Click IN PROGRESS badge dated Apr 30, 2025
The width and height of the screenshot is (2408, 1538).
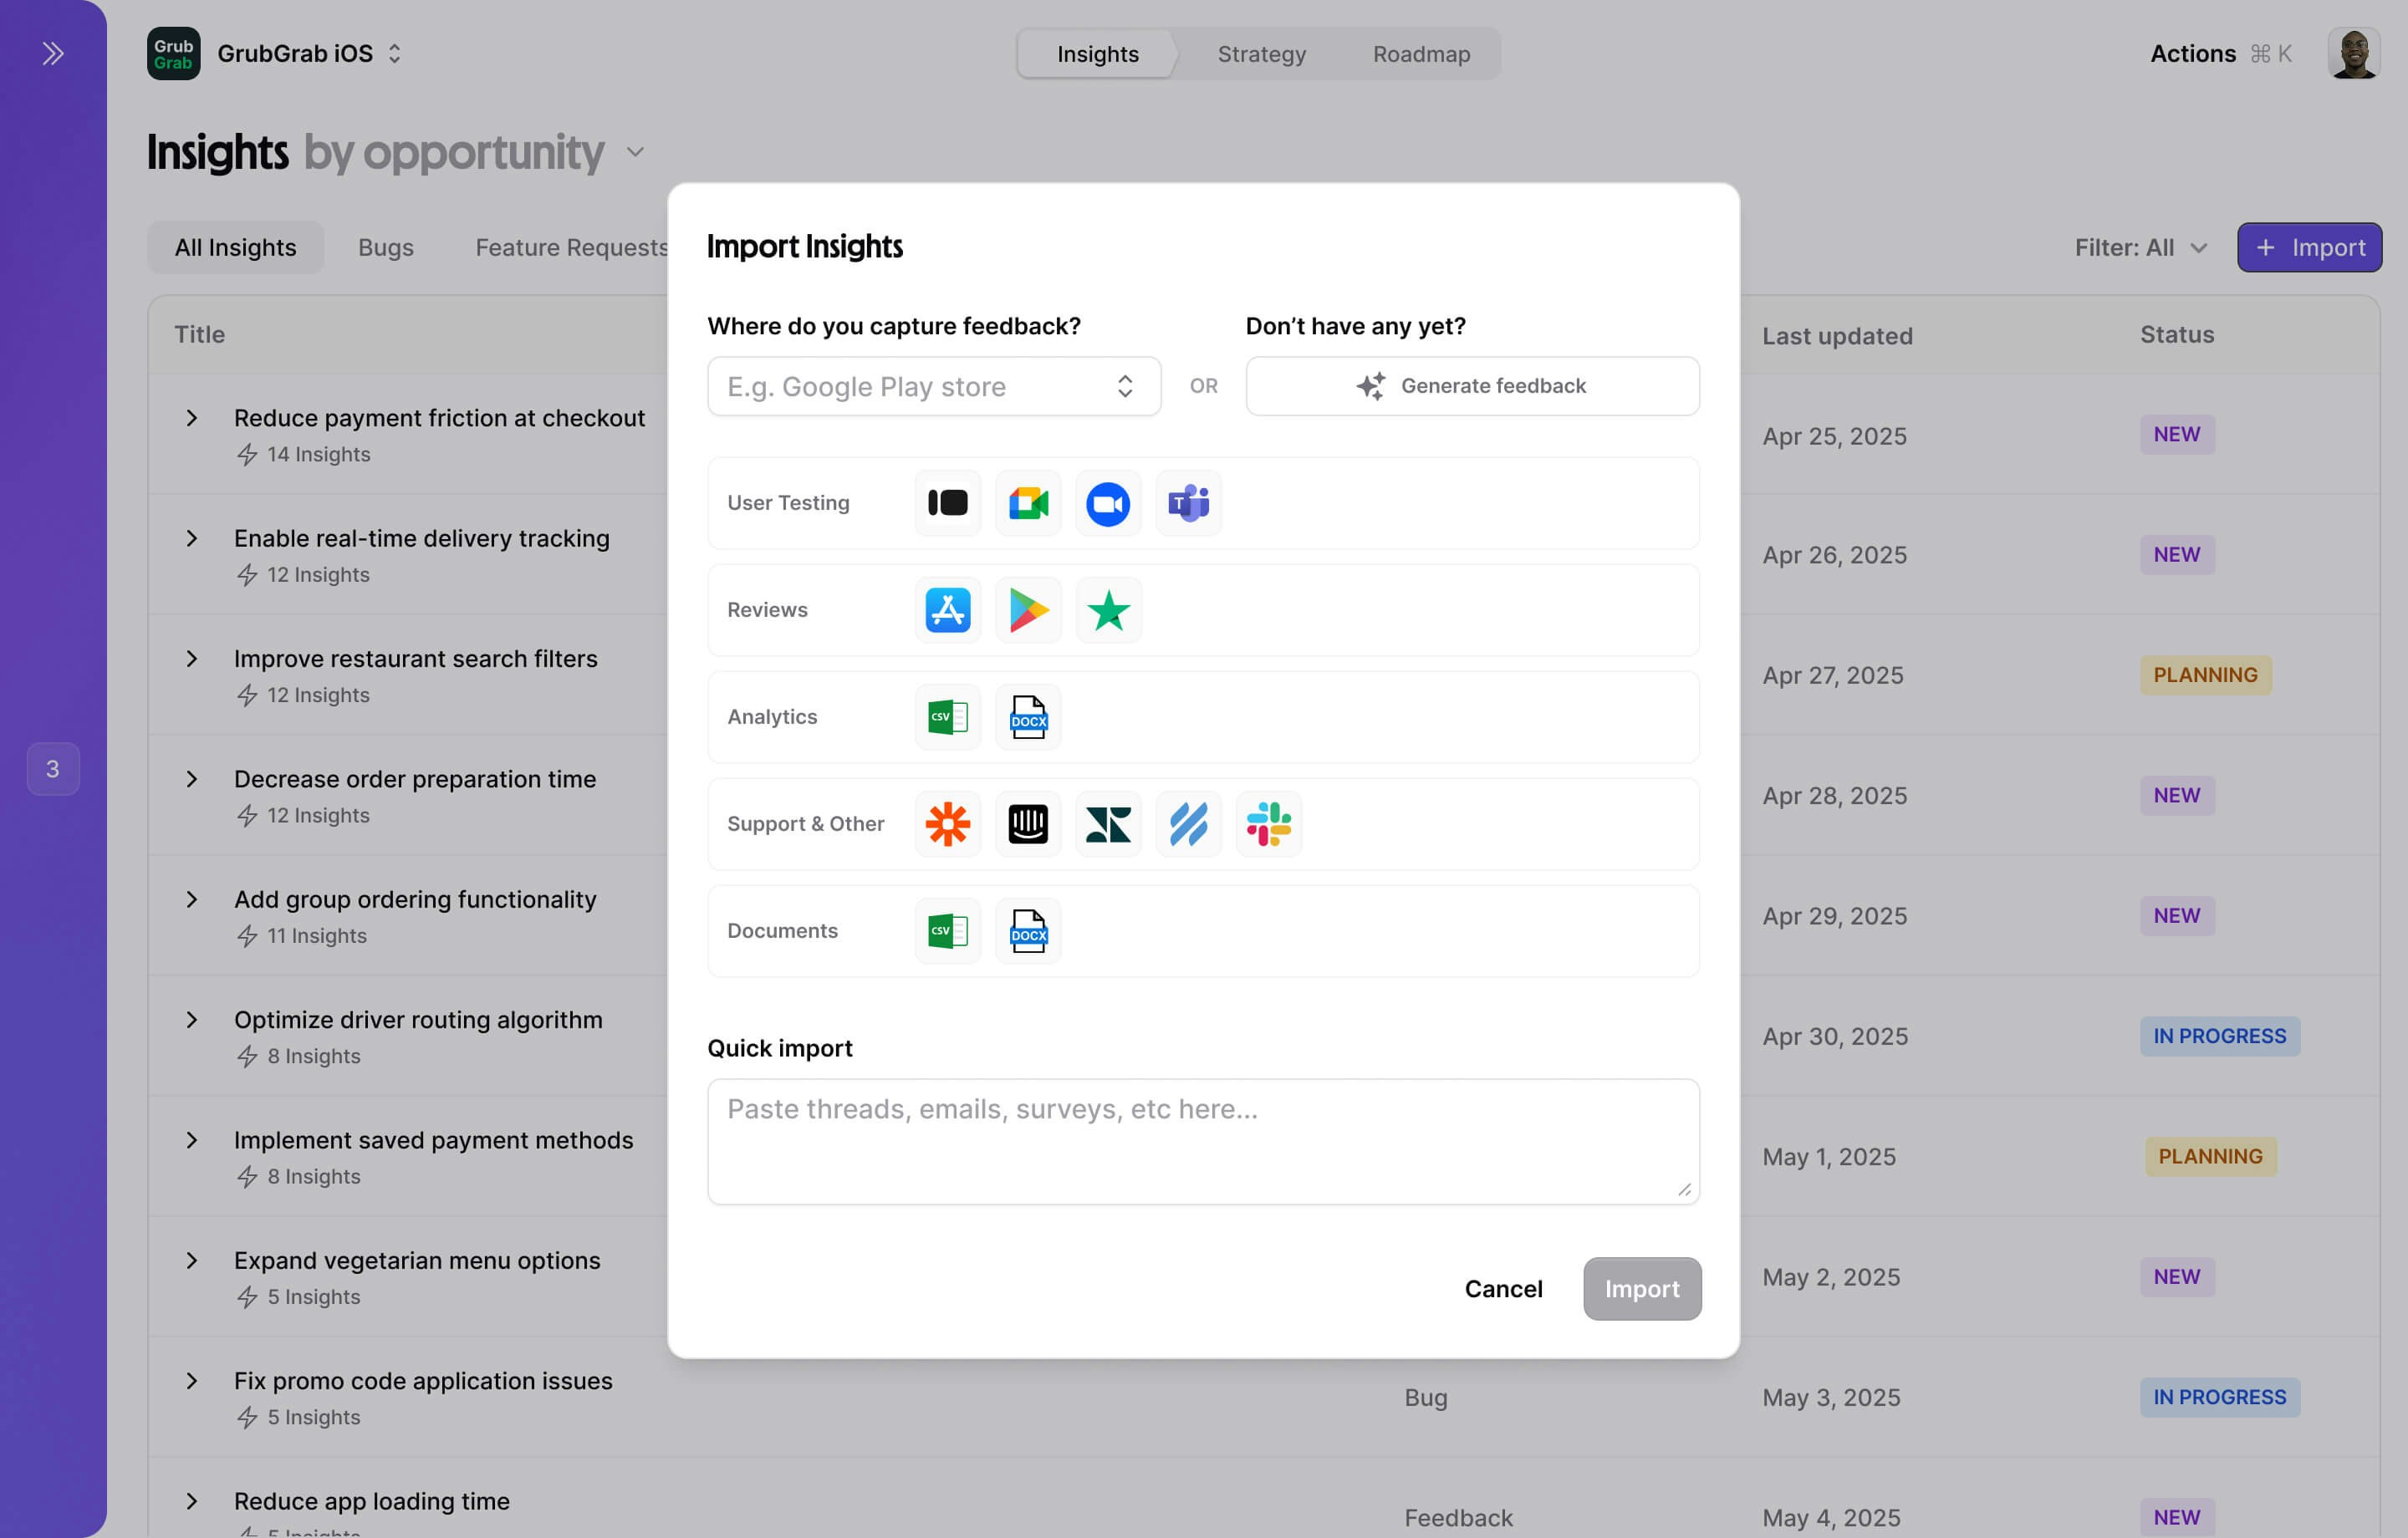(x=2219, y=1036)
